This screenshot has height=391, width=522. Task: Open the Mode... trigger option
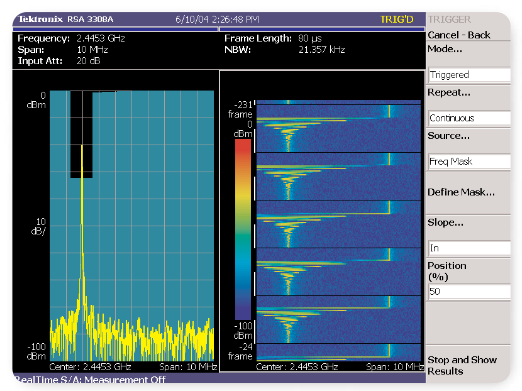coord(445,49)
